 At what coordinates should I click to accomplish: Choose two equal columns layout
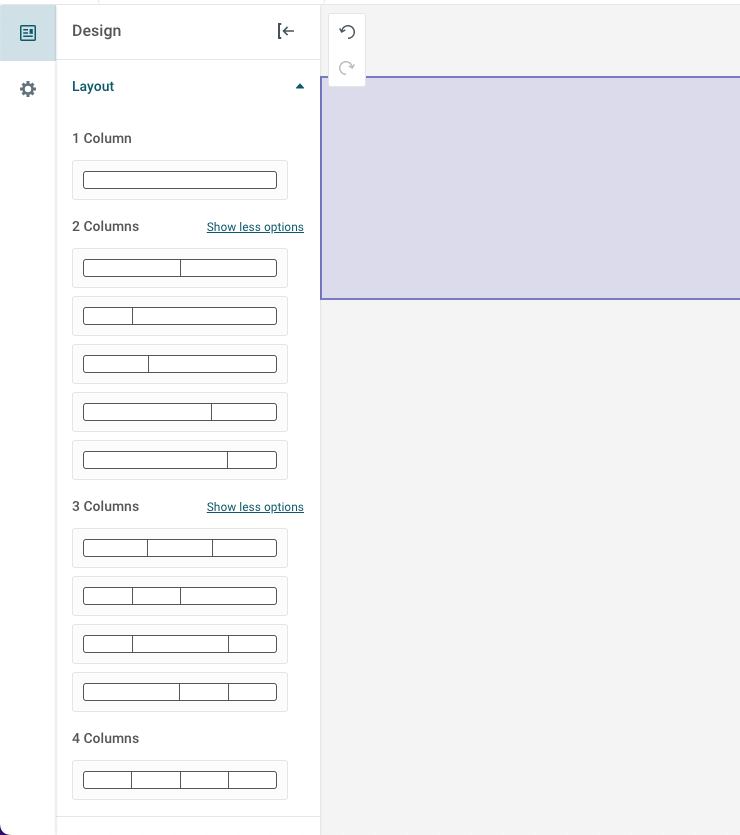[180, 268]
